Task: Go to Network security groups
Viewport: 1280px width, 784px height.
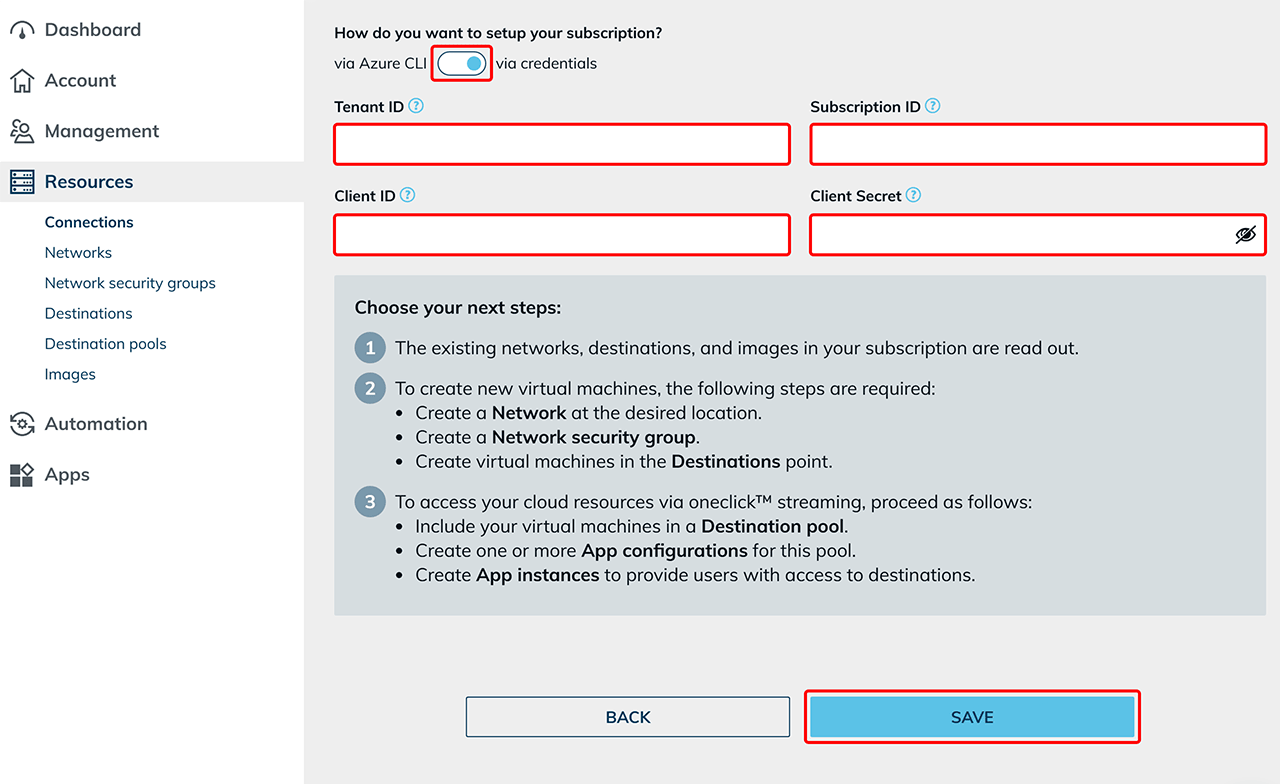Action: point(130,283)
